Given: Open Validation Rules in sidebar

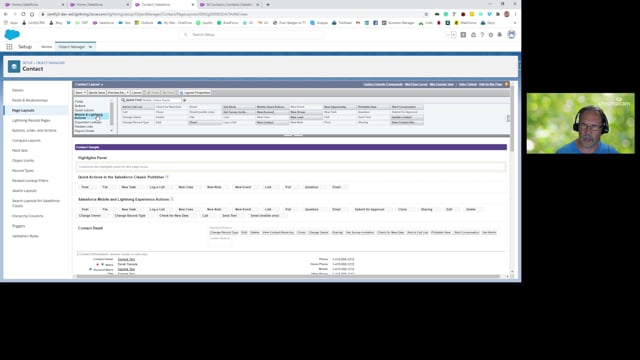Looking at the screenshot, I should (25, 236).
